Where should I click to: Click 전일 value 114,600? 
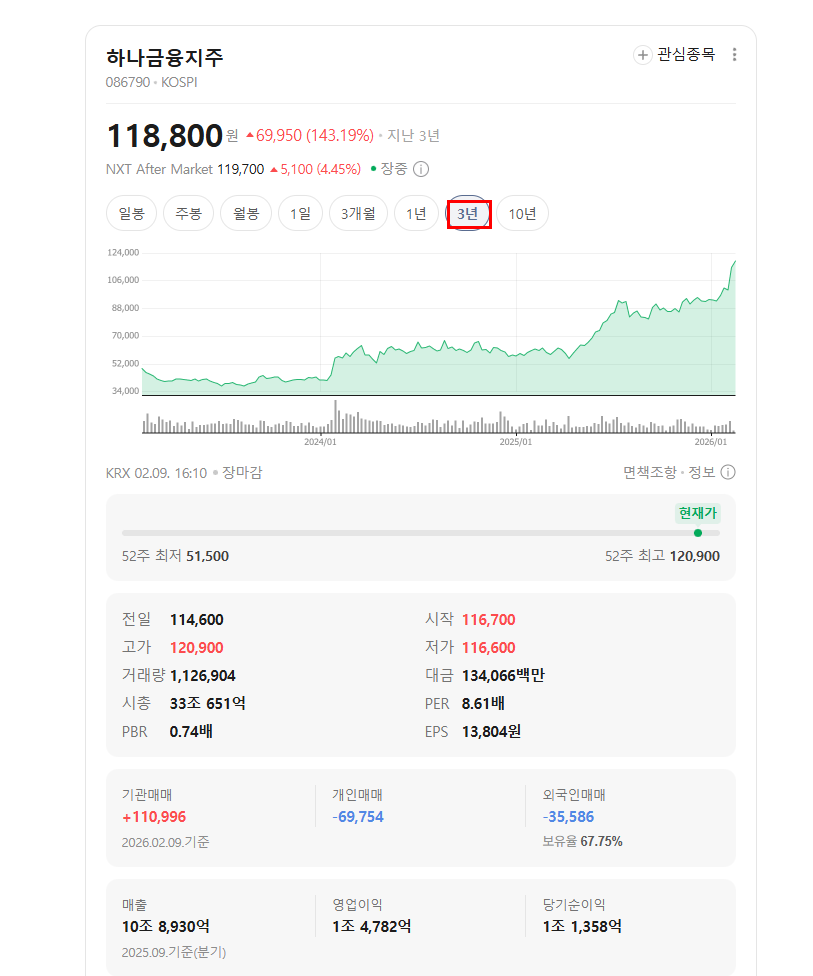[x=197, y=620]
